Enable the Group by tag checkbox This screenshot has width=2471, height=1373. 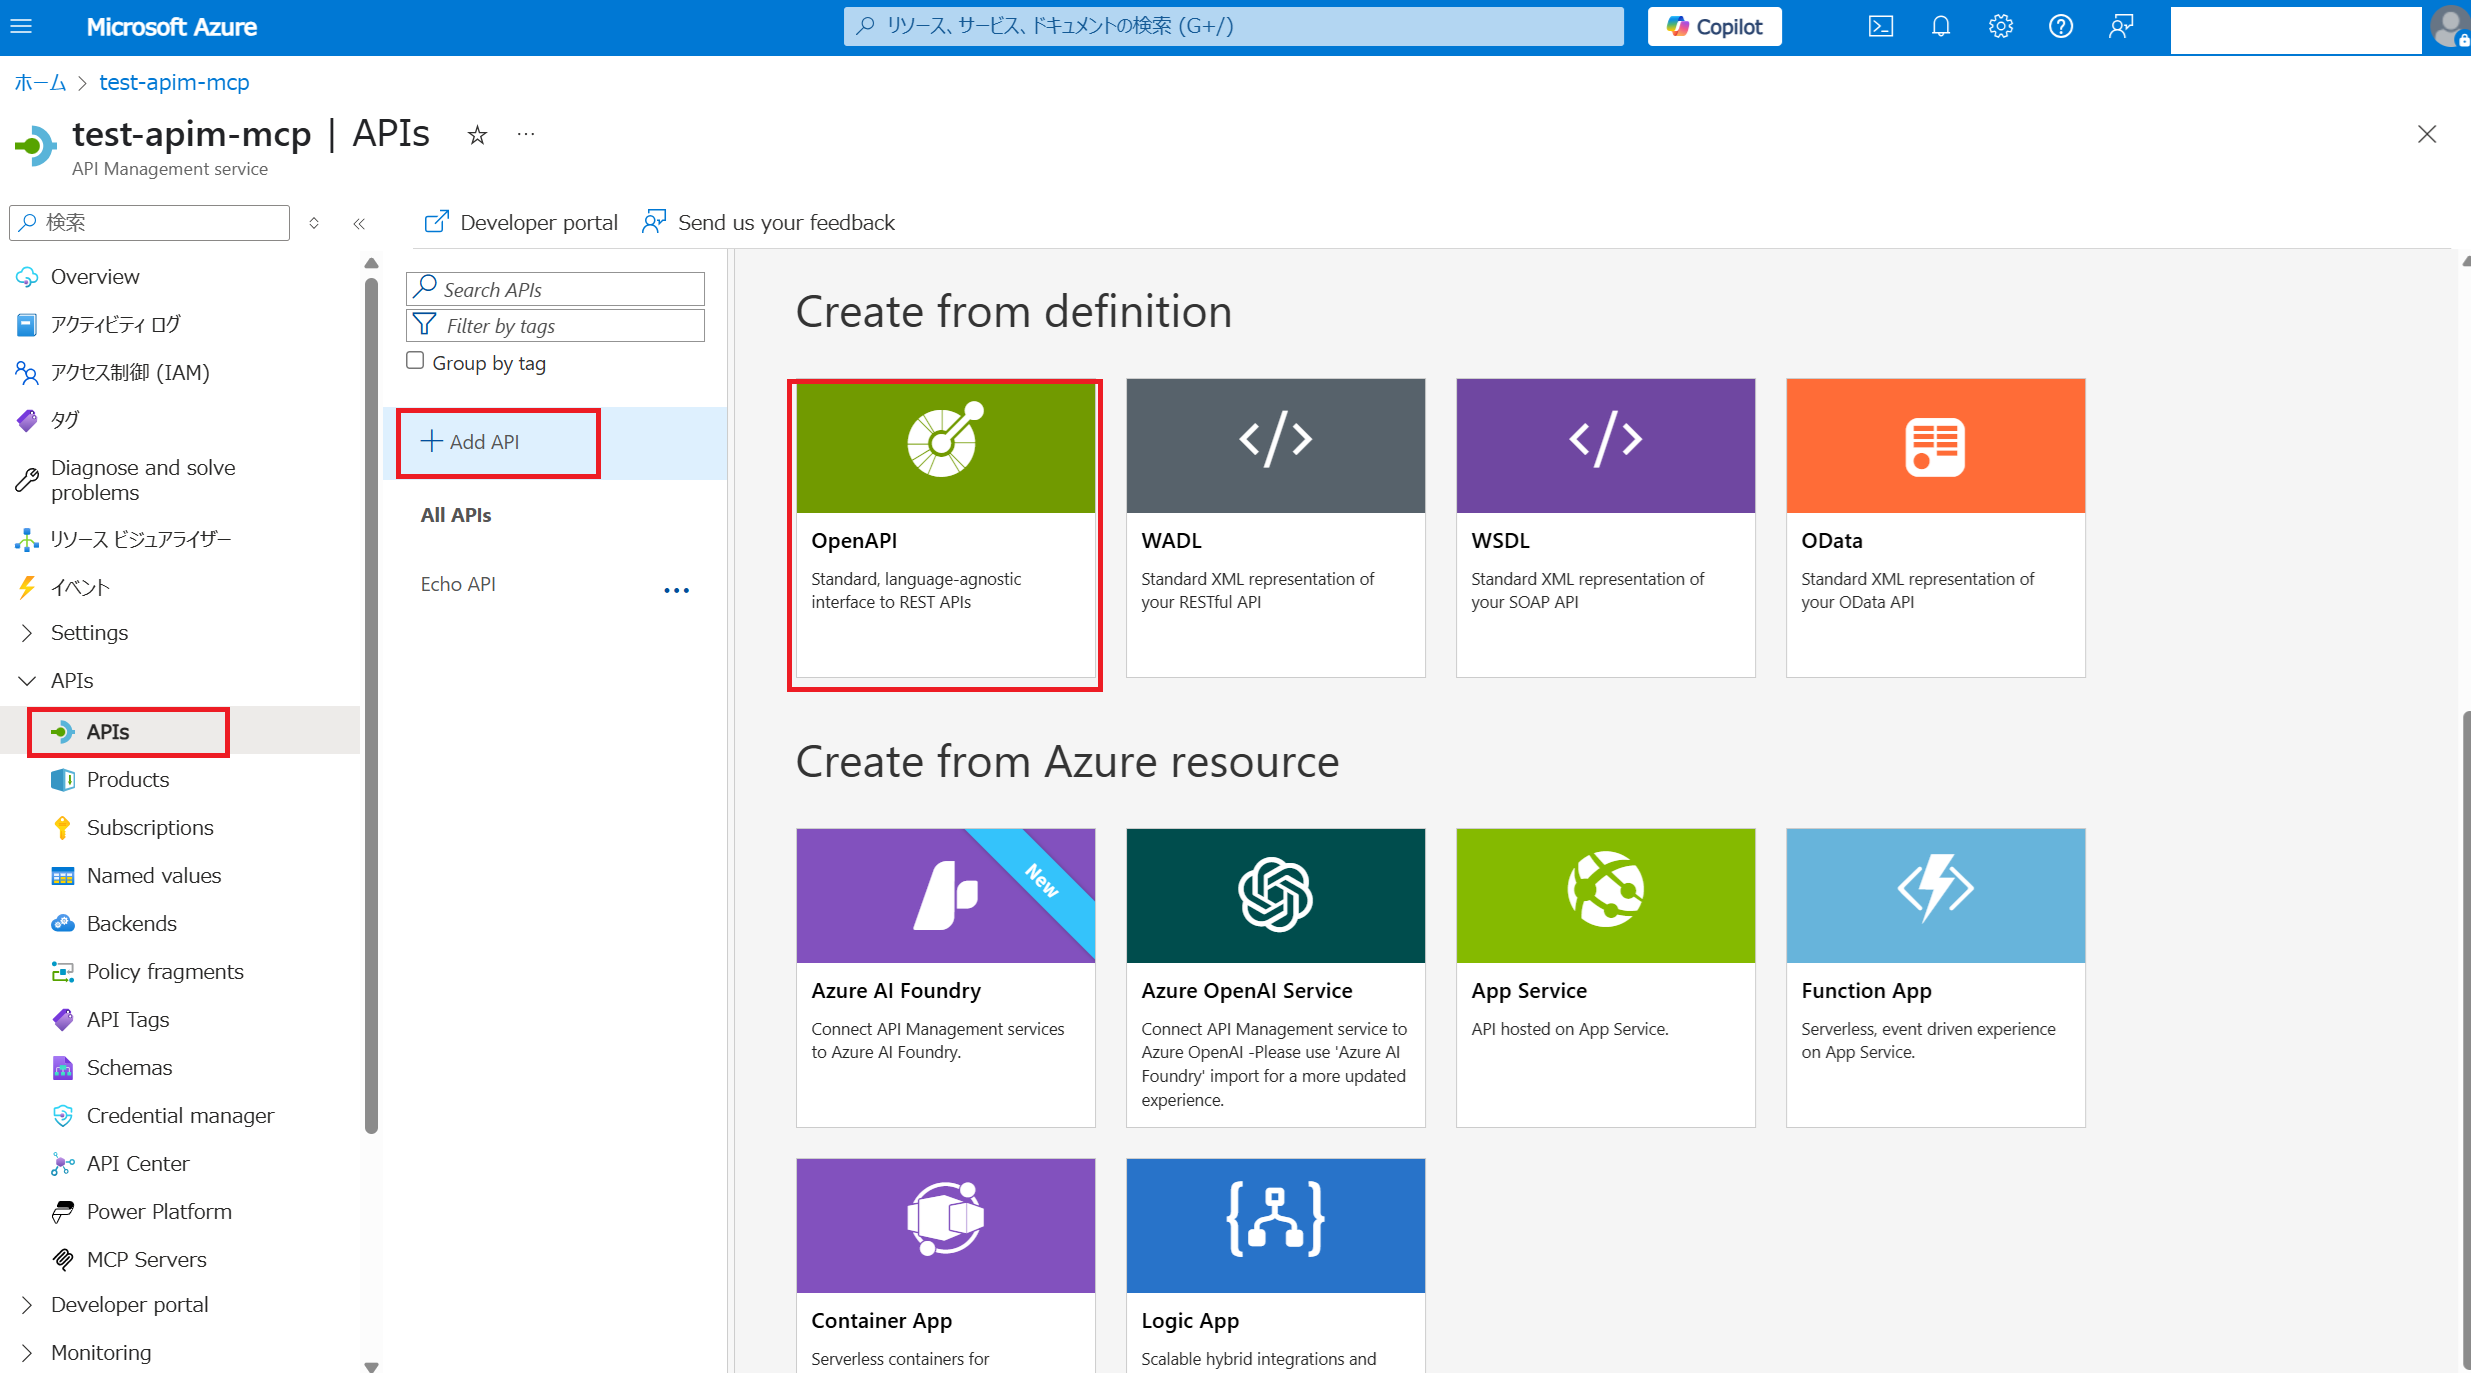(x=415, y=361)
